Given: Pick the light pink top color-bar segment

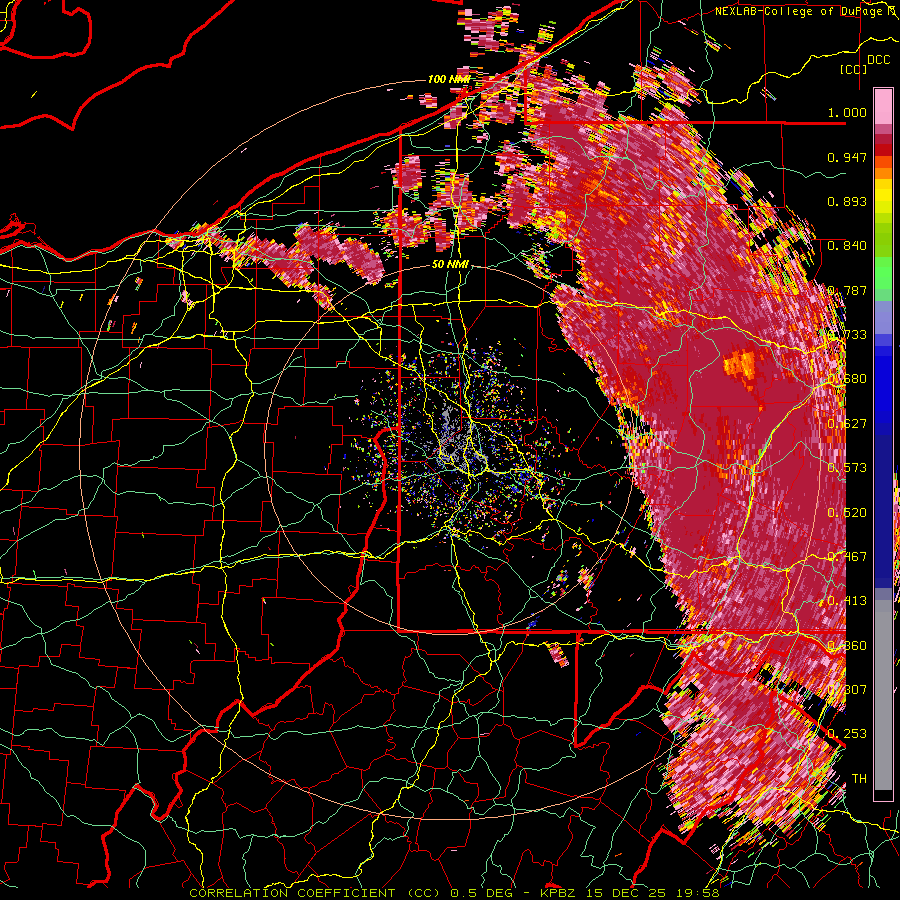Looking at the screenshot, I should point(883,107).
